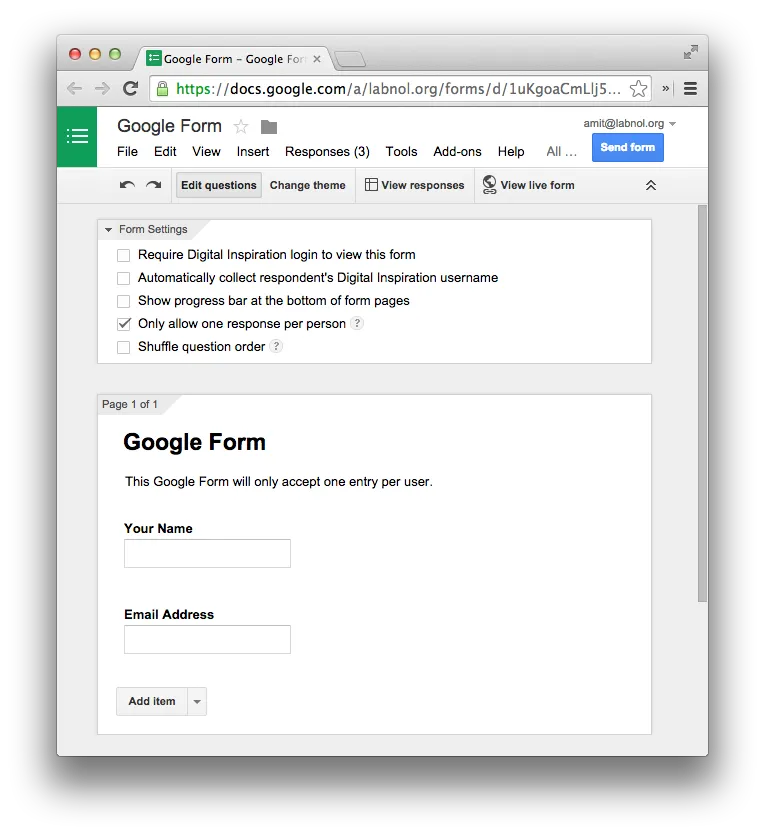Image resolution: width=765 pixels, height=835 pixels.
Task: Open Chrome hamburger menu icon
Action: point(690,88)
